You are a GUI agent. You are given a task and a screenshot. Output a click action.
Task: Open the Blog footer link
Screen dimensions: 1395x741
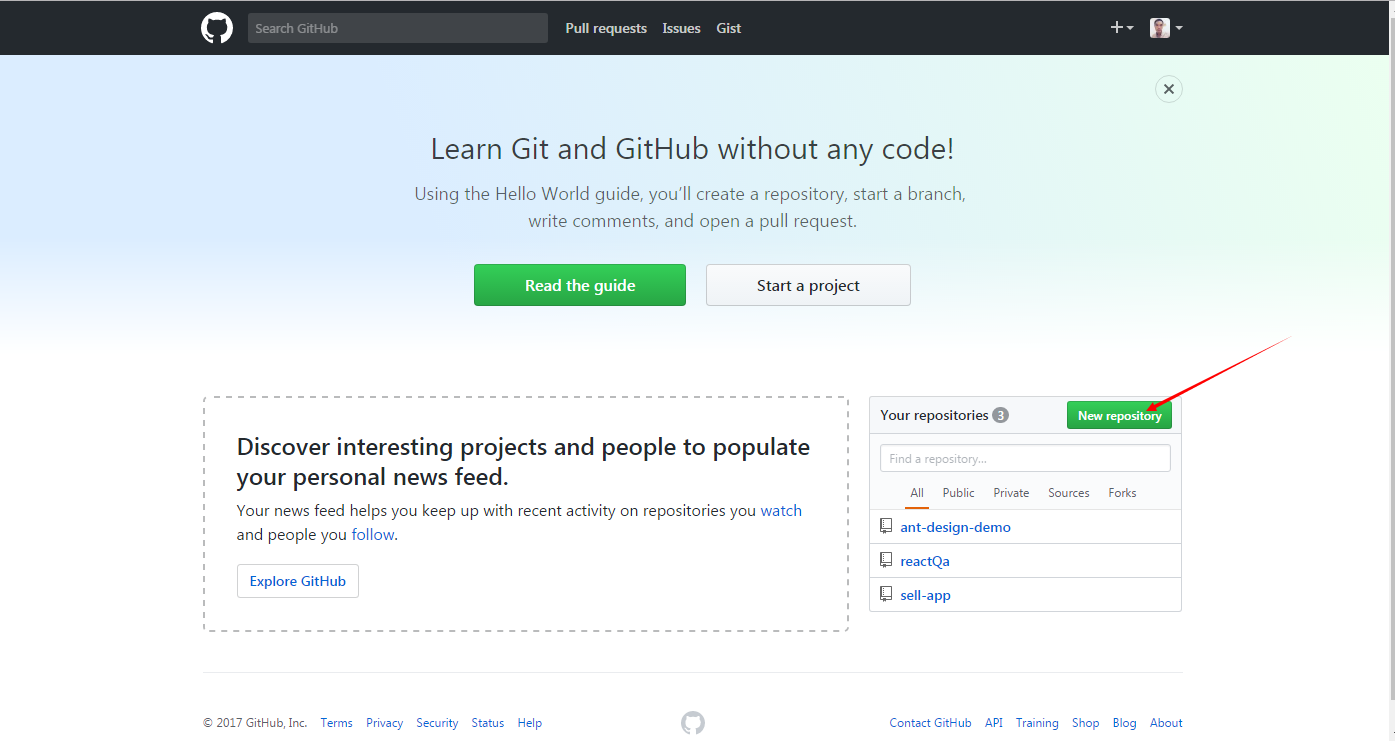pos(1124,723)
